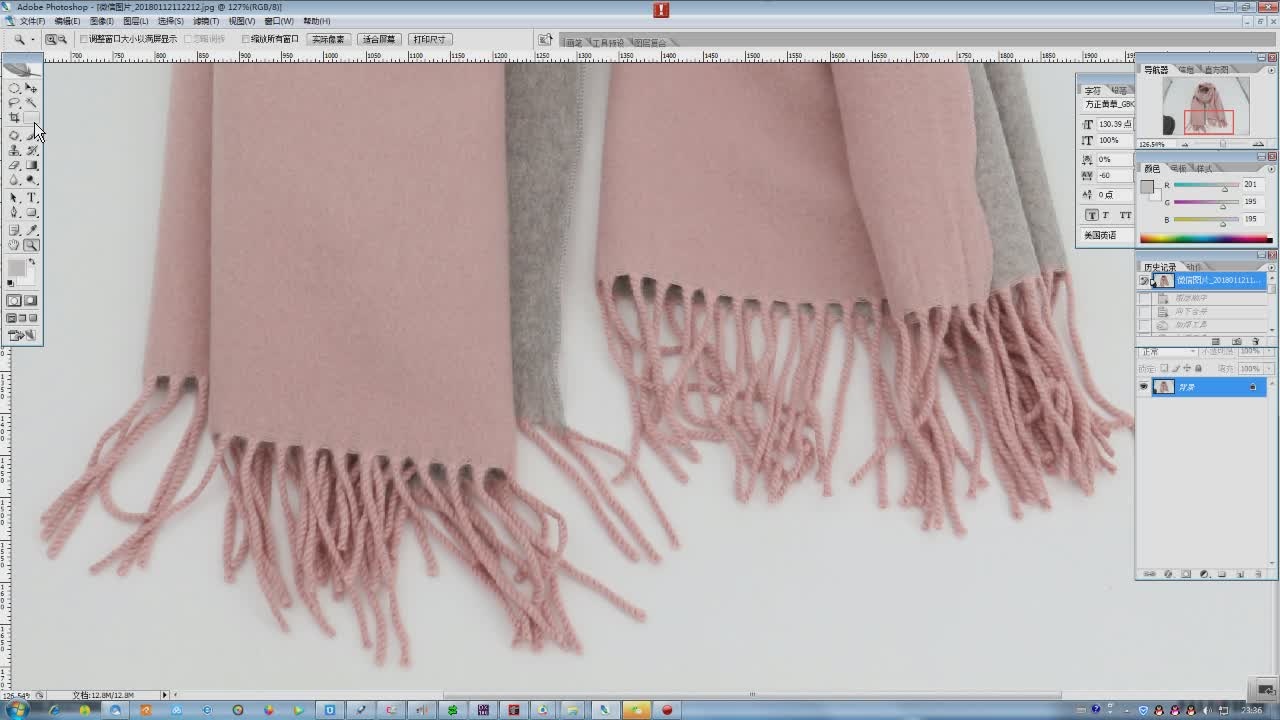Toggle all caps TT button in Character panel
The height and width of the screenshot is (720, 1280).
(x=1125, y=215)
